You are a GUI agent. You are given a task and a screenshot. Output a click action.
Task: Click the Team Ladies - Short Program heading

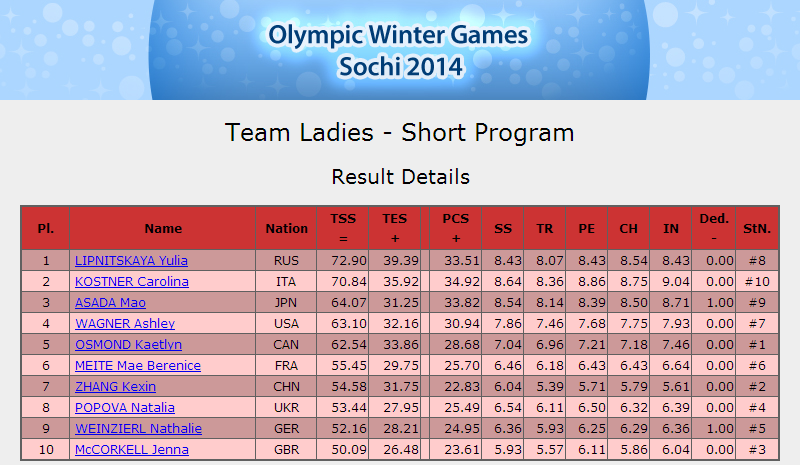pos(399,133)
